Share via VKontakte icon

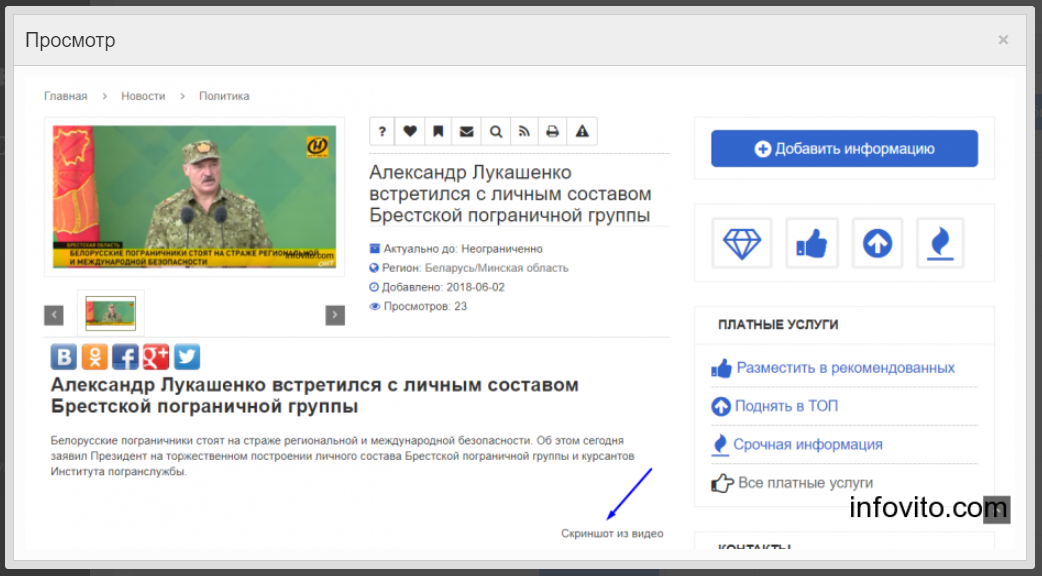(64, 357)
